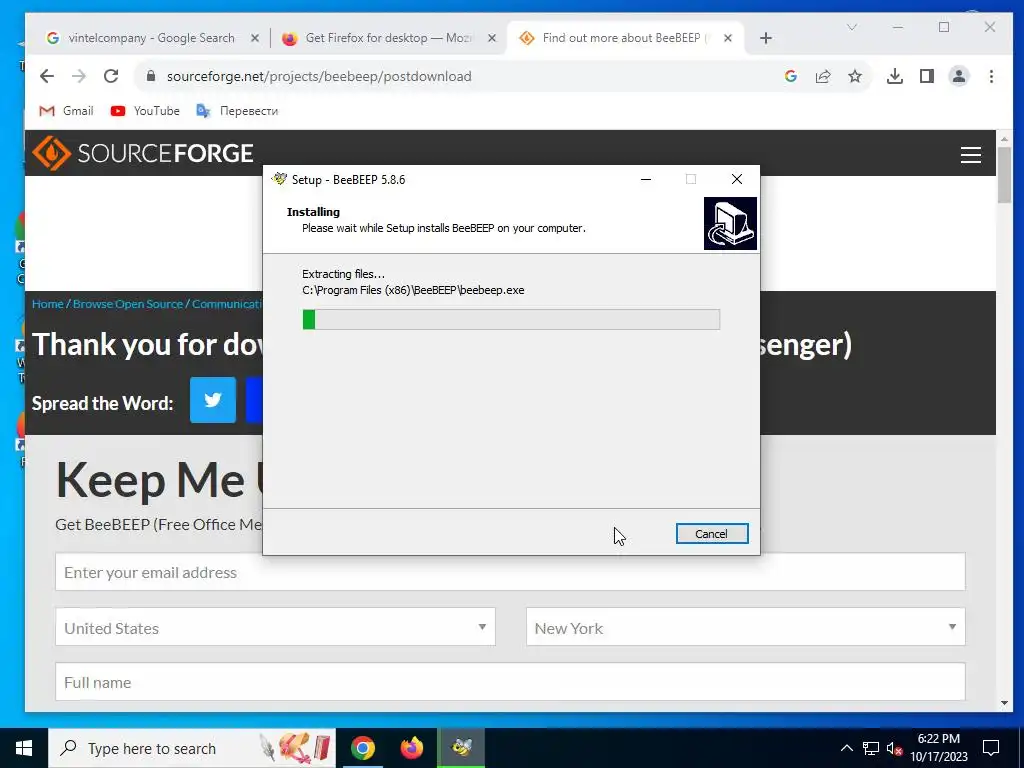Image resolution: width=1024 pixels, height=768 pixels.
Task: Go back in Chrome
Action: tap(47, 76)
